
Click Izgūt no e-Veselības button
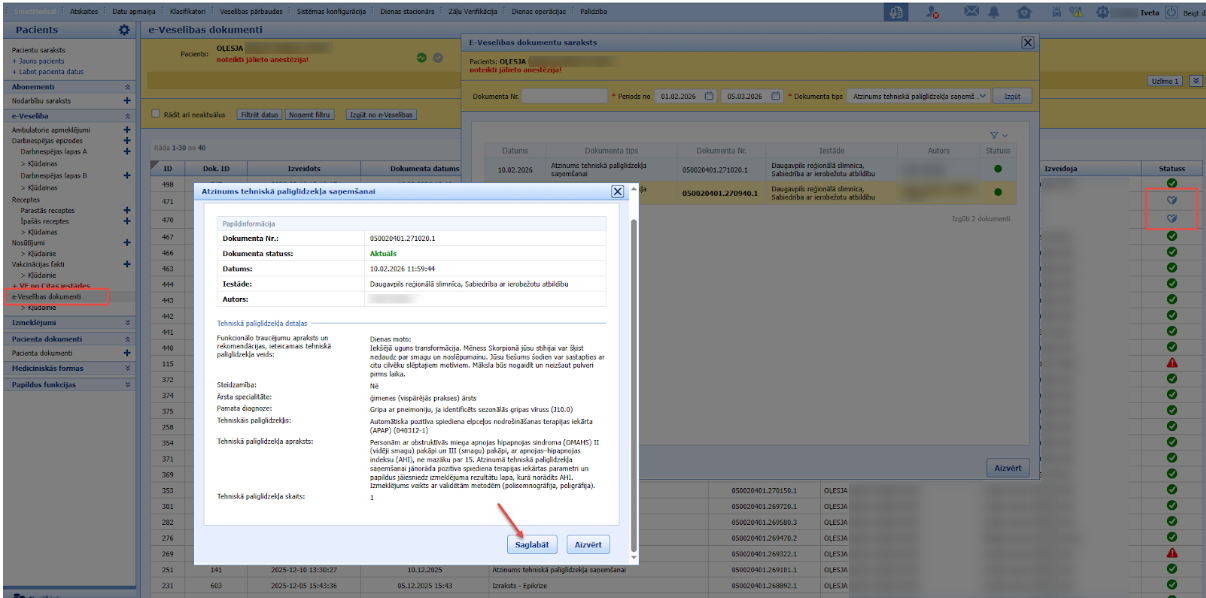[x=380, y=115]
